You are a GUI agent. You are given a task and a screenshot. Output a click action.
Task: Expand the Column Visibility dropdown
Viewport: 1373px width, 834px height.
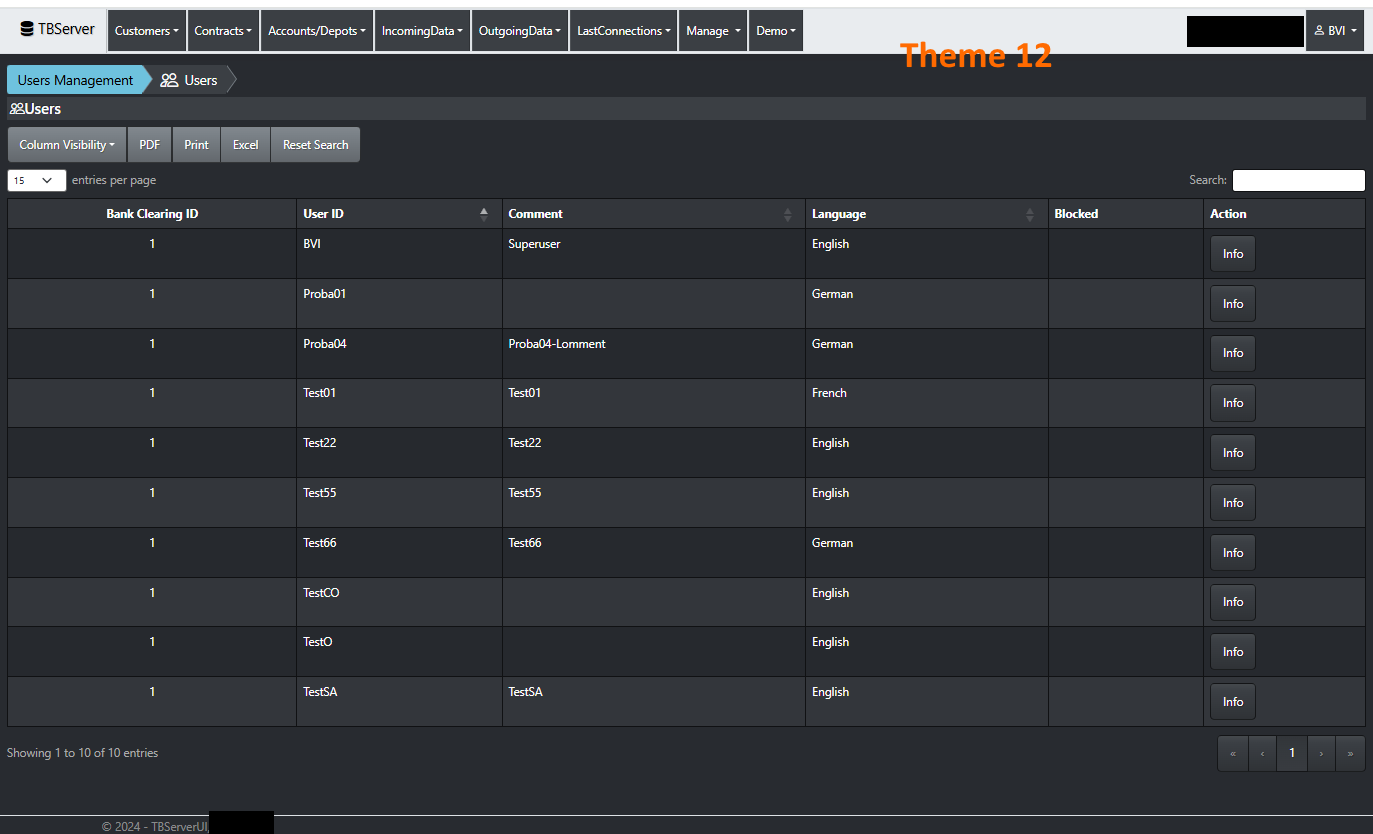coord(66,145)
